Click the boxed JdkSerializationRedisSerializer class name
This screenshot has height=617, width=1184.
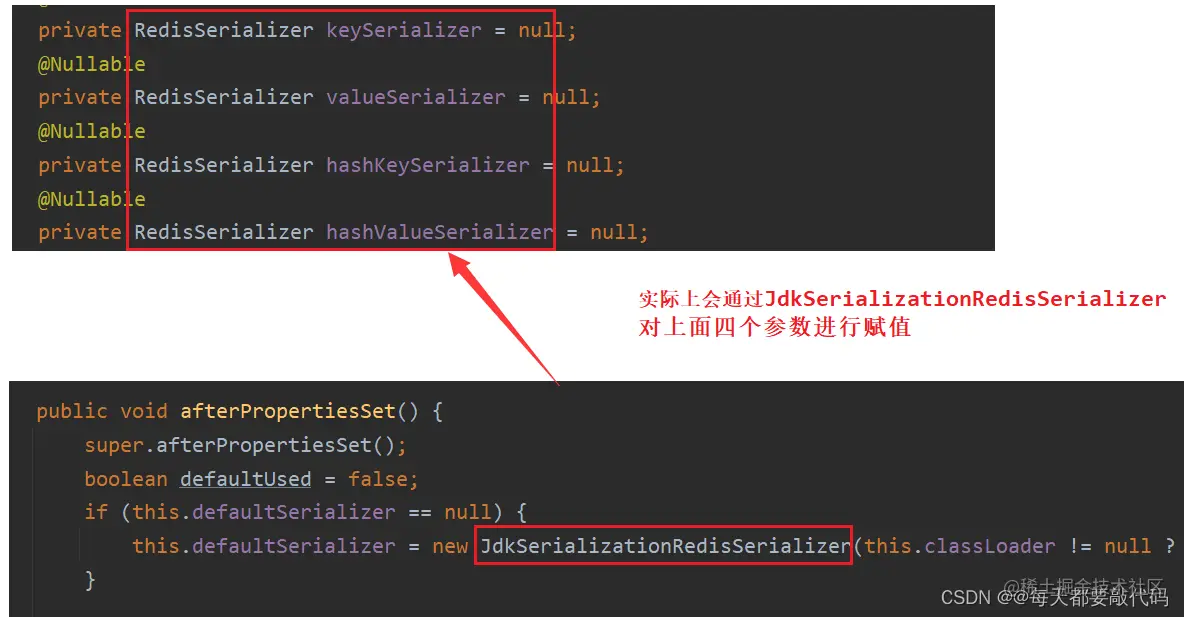click(664, 546)
